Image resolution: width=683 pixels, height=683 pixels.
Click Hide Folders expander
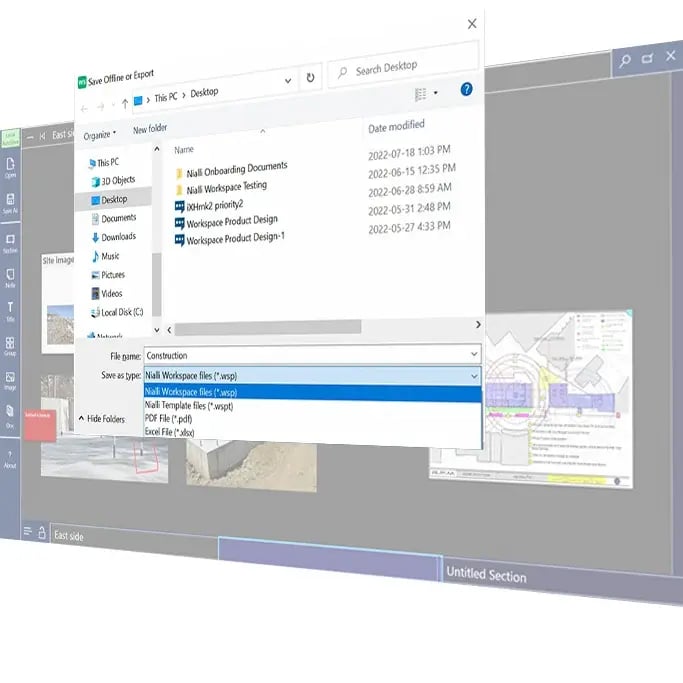(102, 419)
